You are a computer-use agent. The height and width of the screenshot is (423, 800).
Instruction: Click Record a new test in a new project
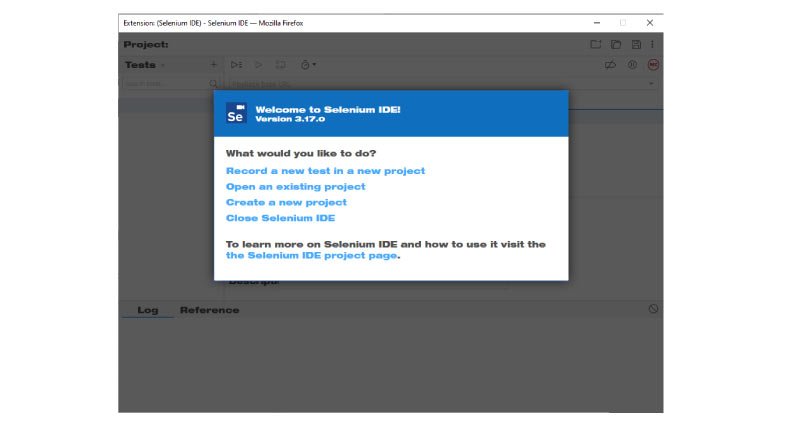pos(326,171)
